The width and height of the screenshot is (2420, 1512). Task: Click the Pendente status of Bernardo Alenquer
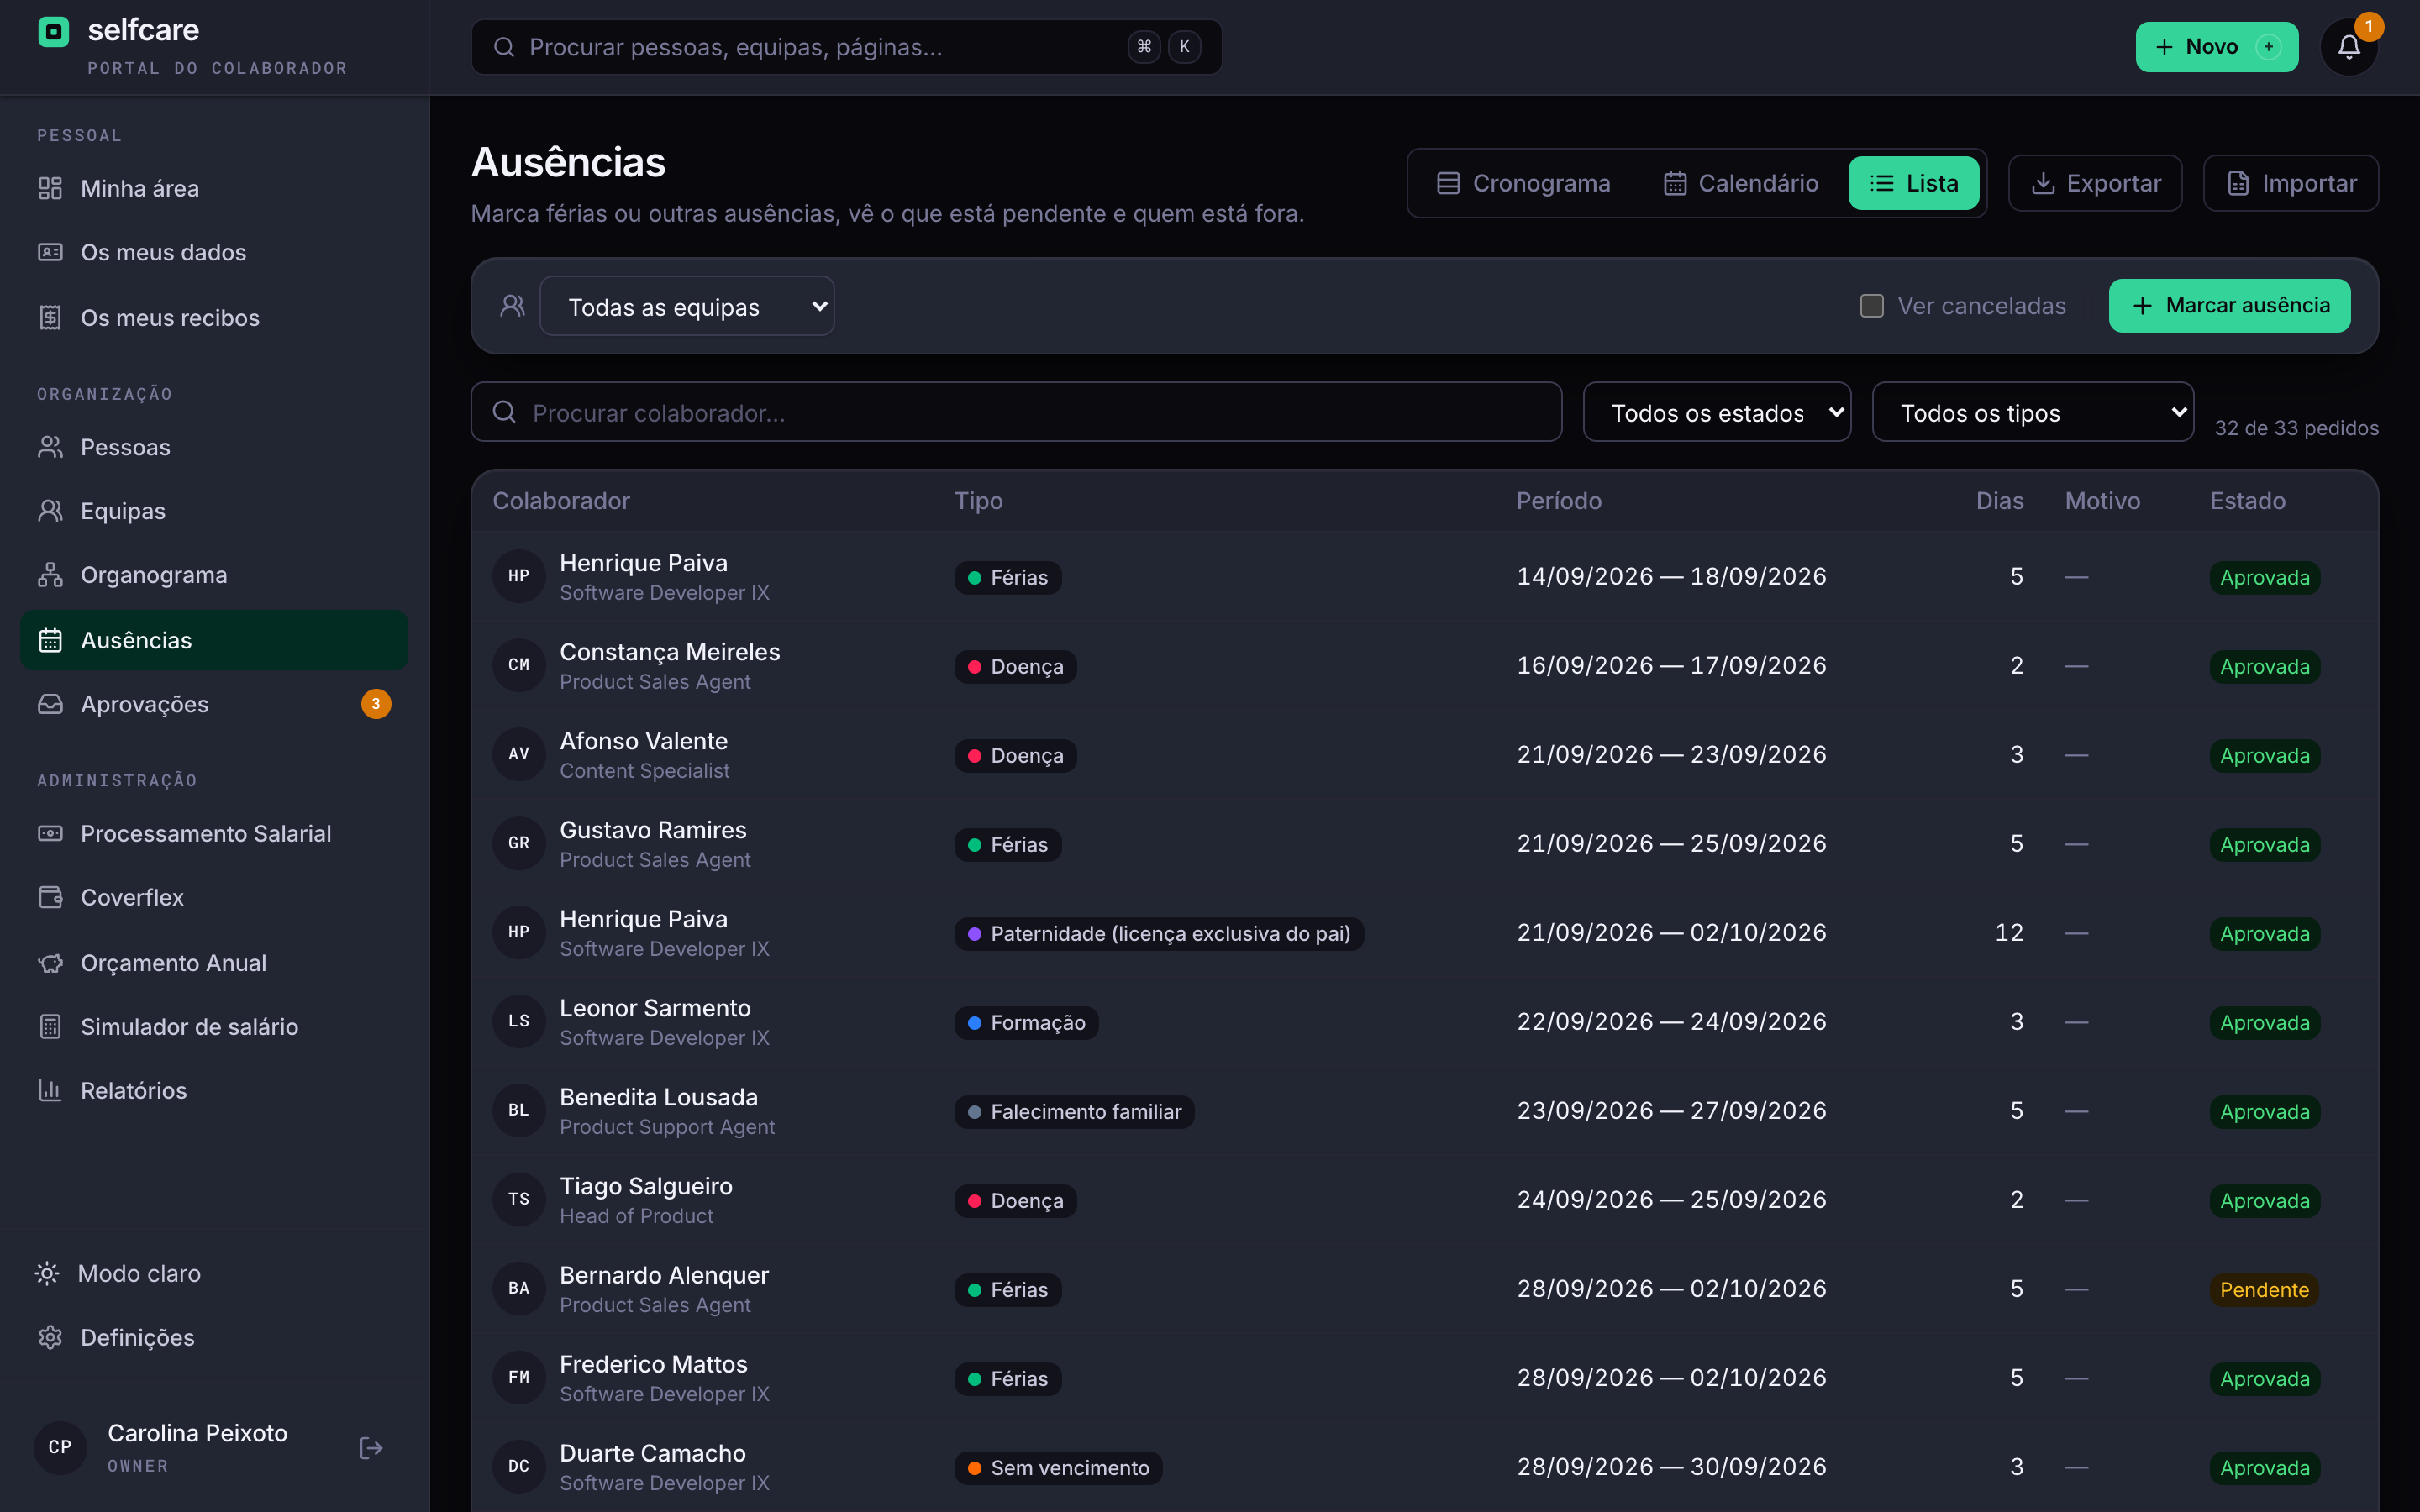pos(2264,1290)
